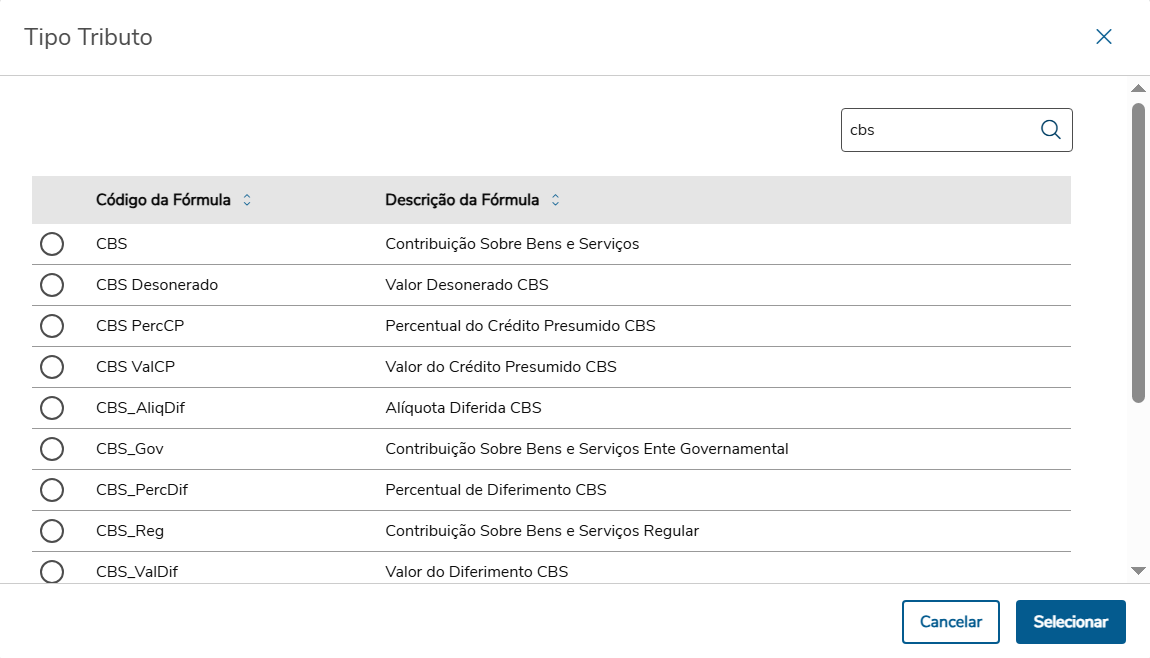
Task: Close the Tipo Tributo dialog
Action: 1104,37
